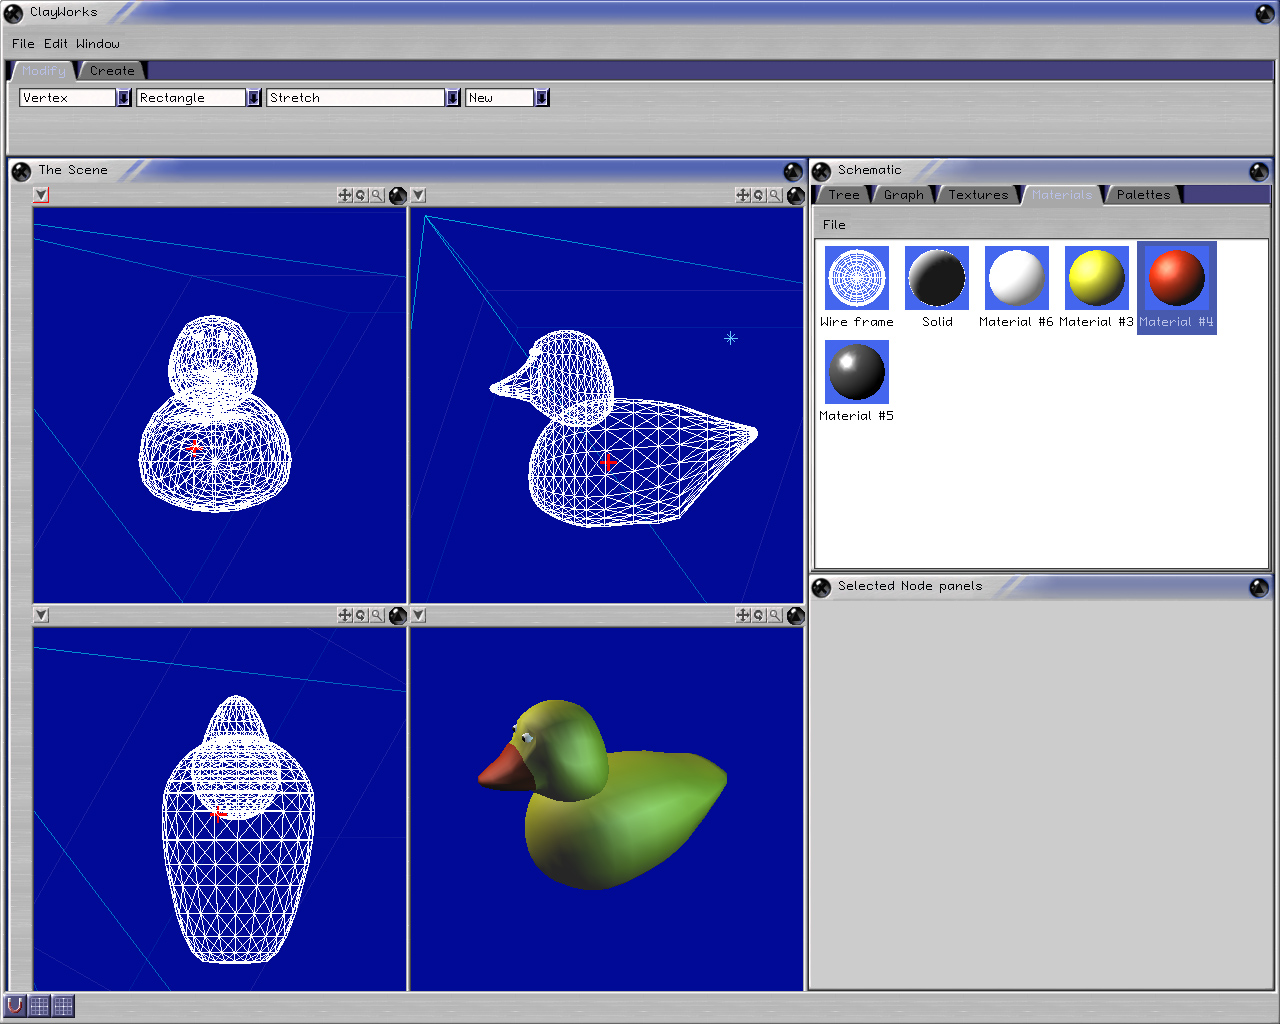Toggle the second grid button in status bar
This screenshot has height=1024, width=1280.
point(63,1005)
